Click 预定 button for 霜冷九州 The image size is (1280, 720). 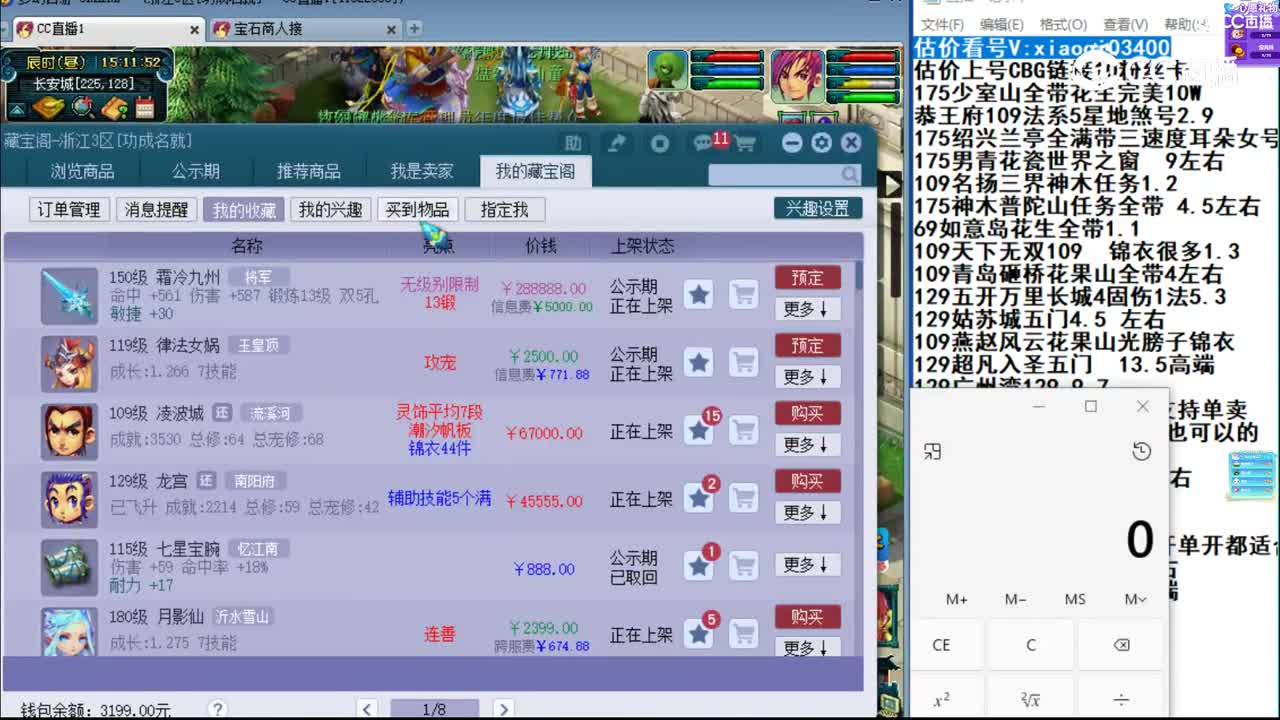(x=807, y=277)
